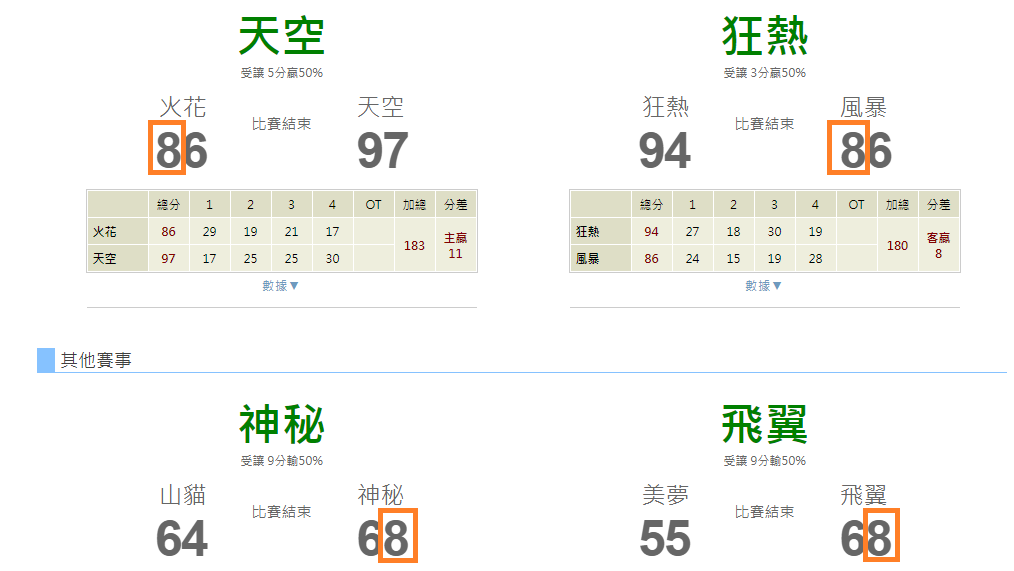This screenshot has width=1014, height=571.
Task: Click 加總 value 183 in first table
Action: (x=415, y=245)
